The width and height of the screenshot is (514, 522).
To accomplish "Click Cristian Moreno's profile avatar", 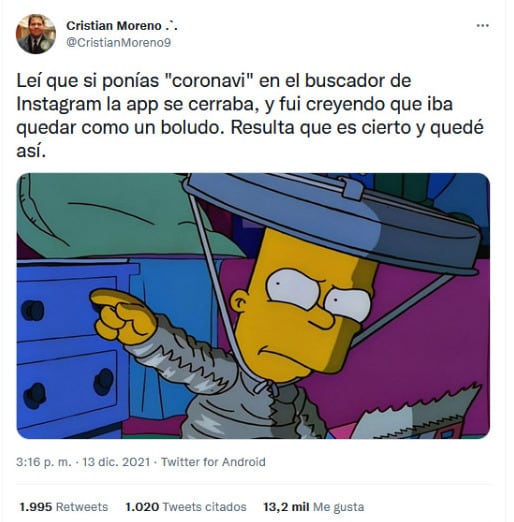I will click(x=36, y=34).
